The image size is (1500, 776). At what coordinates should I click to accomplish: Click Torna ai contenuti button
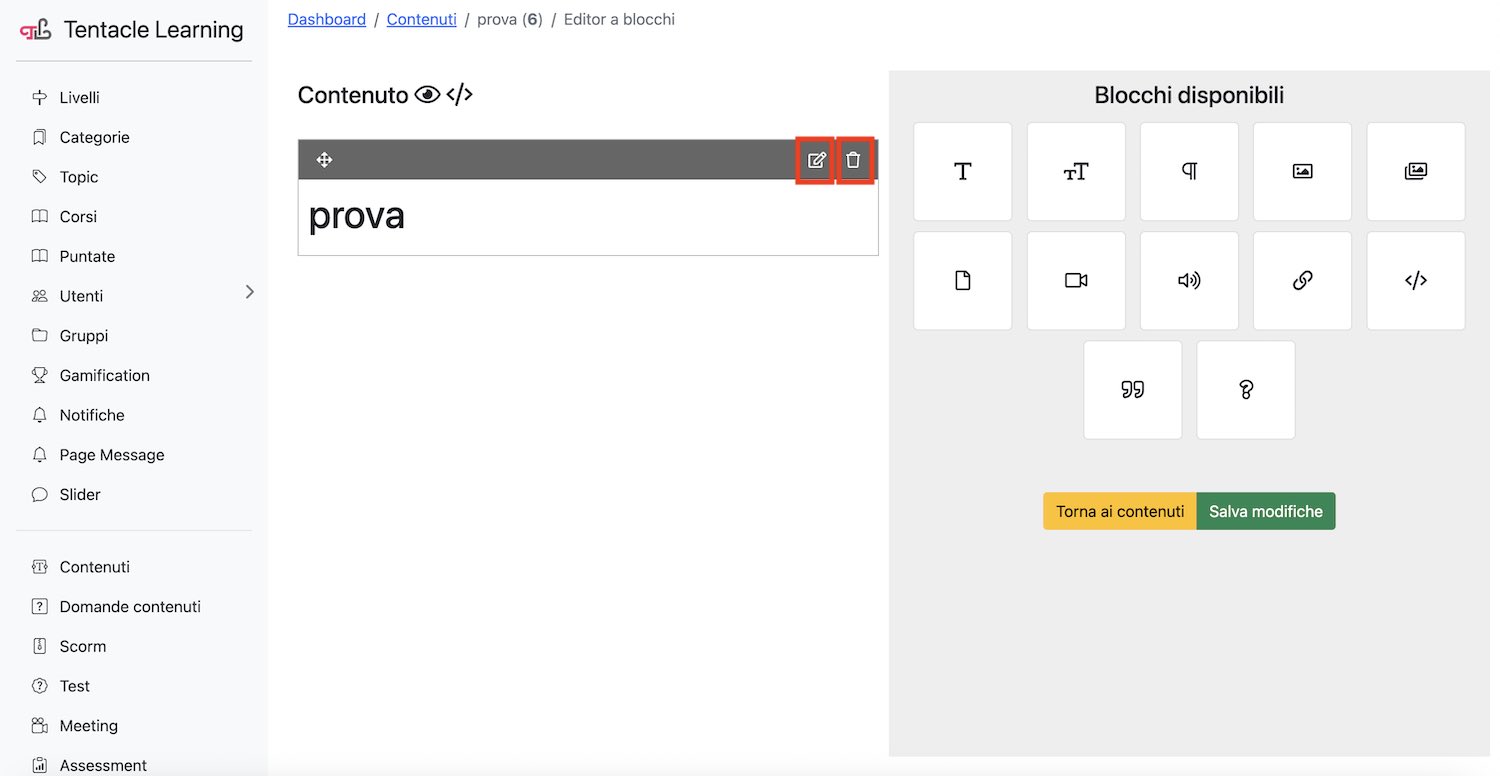click(1119, 511)
